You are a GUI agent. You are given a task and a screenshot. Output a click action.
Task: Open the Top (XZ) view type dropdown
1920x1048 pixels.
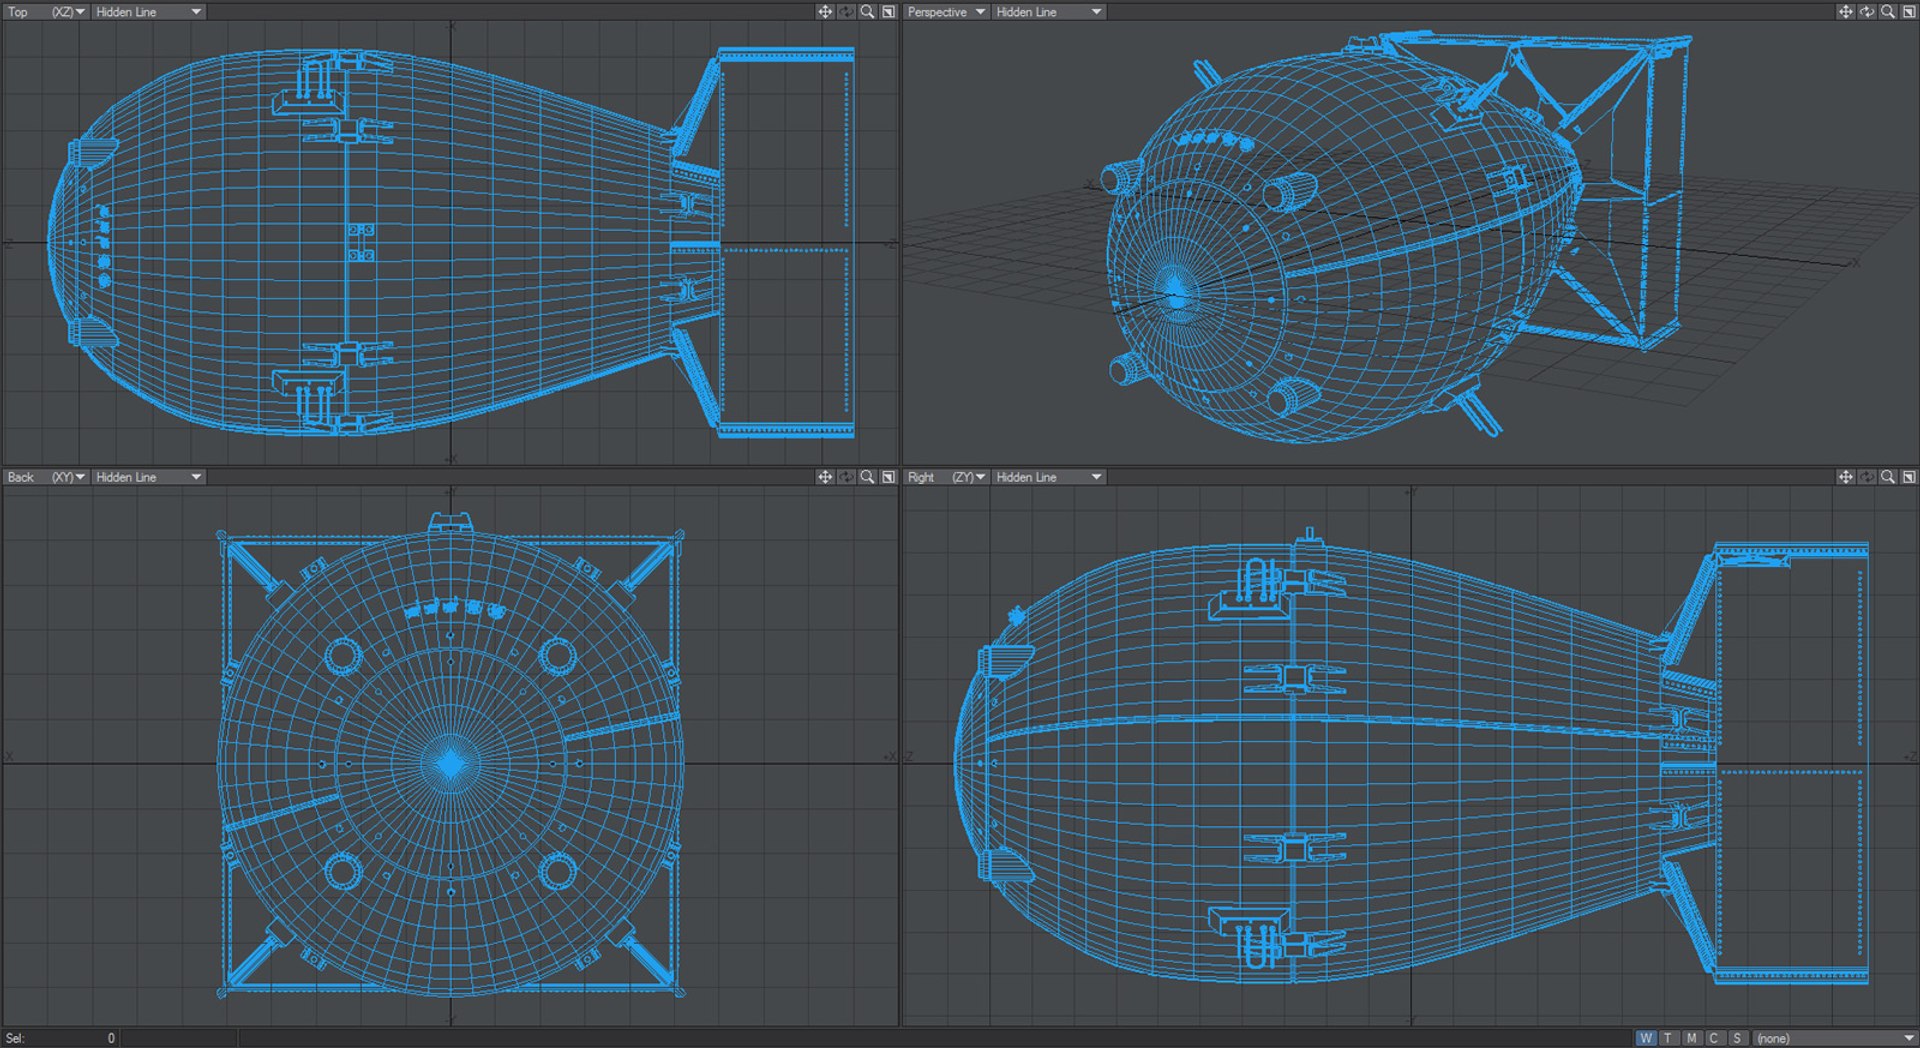[x=46, y=12]
